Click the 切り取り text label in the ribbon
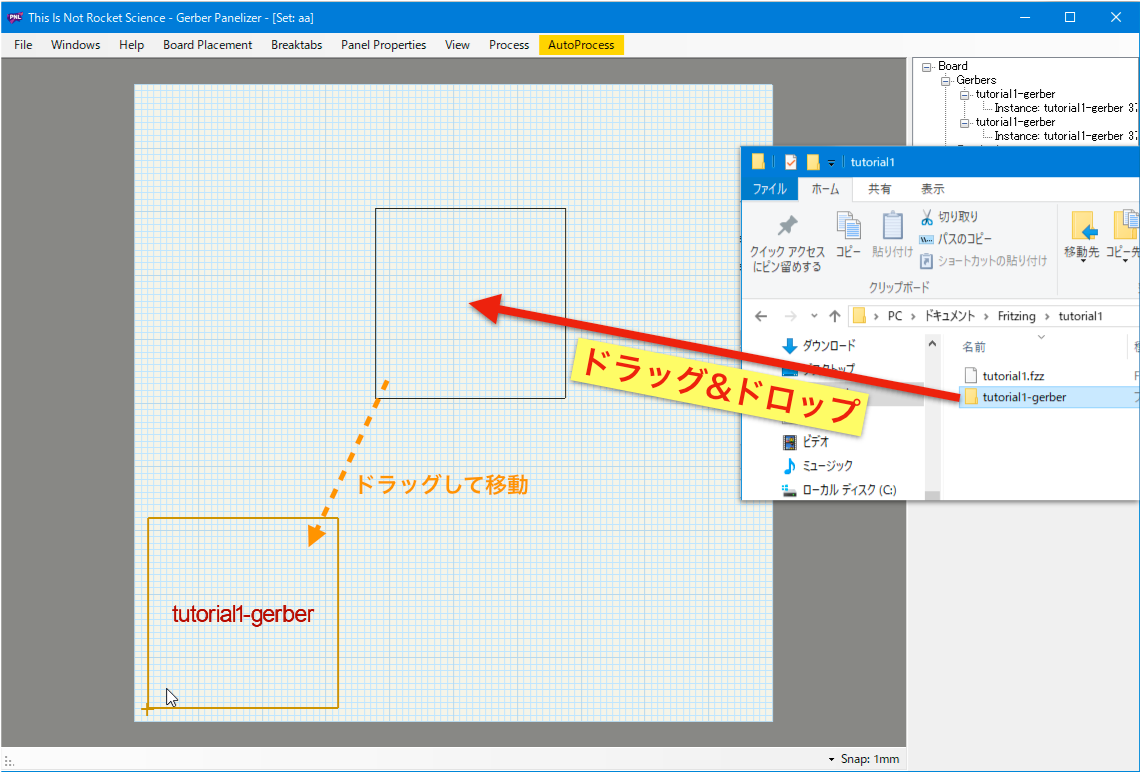1140x772 pixels. [x=958, y=217]
